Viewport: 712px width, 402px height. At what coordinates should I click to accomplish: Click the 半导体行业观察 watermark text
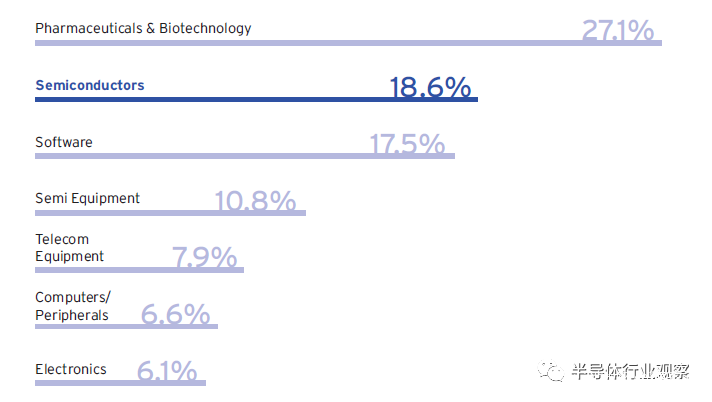630,373
